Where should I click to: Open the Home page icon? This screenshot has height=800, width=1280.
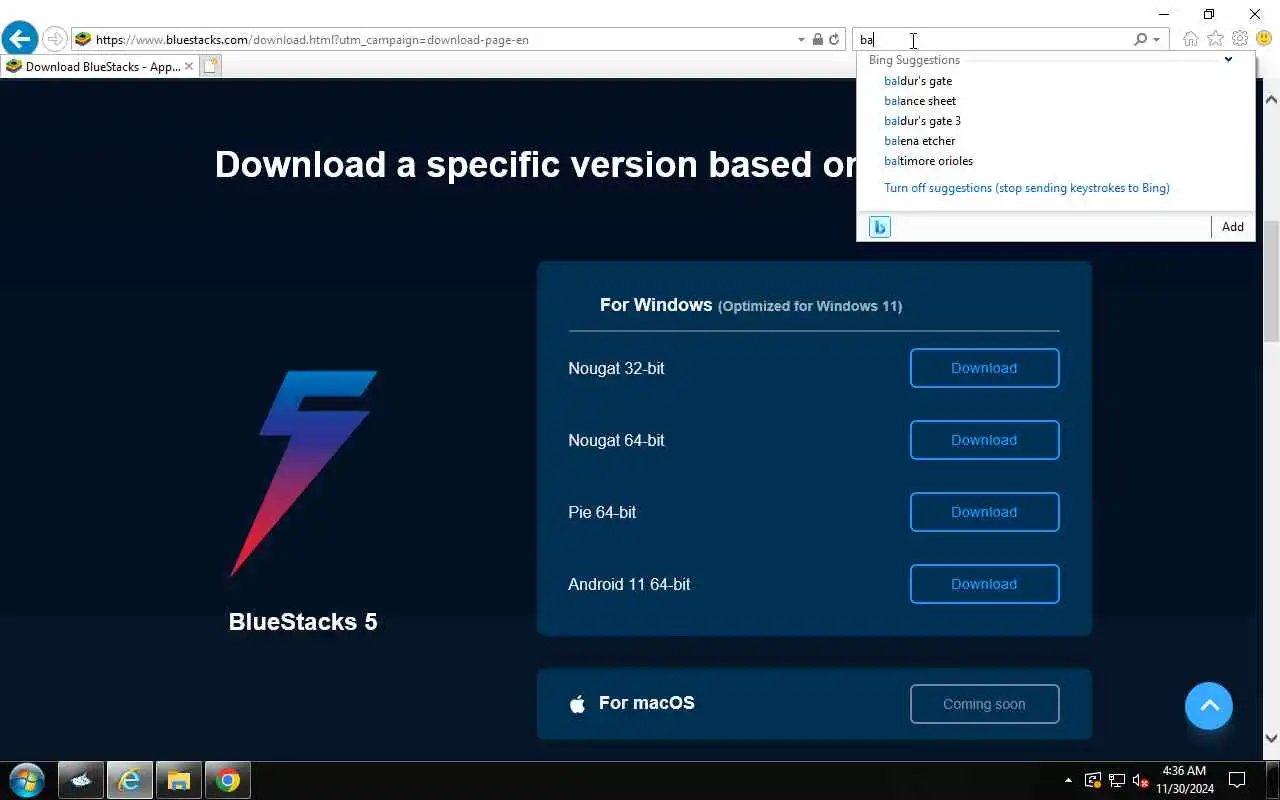click(1190, 39)
